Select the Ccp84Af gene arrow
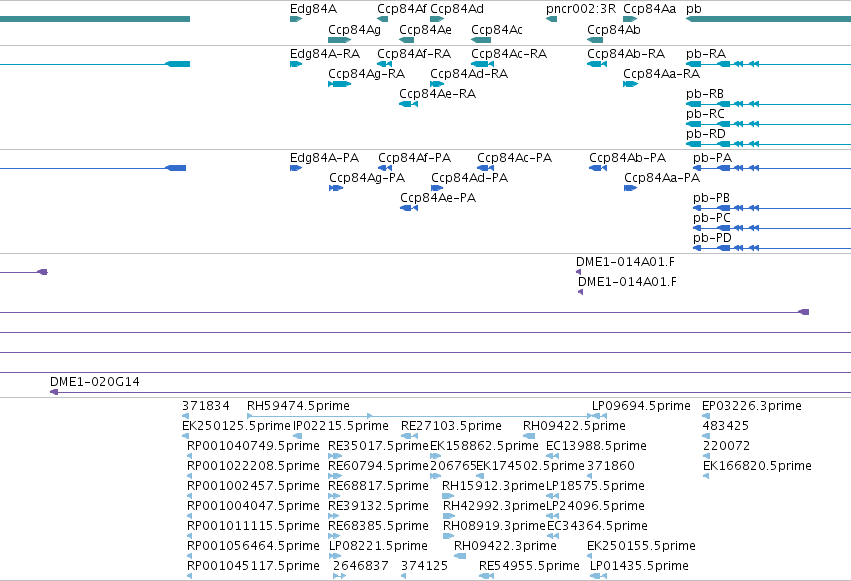The width and height of the screenshot is (851, 581). coord(383,19)
